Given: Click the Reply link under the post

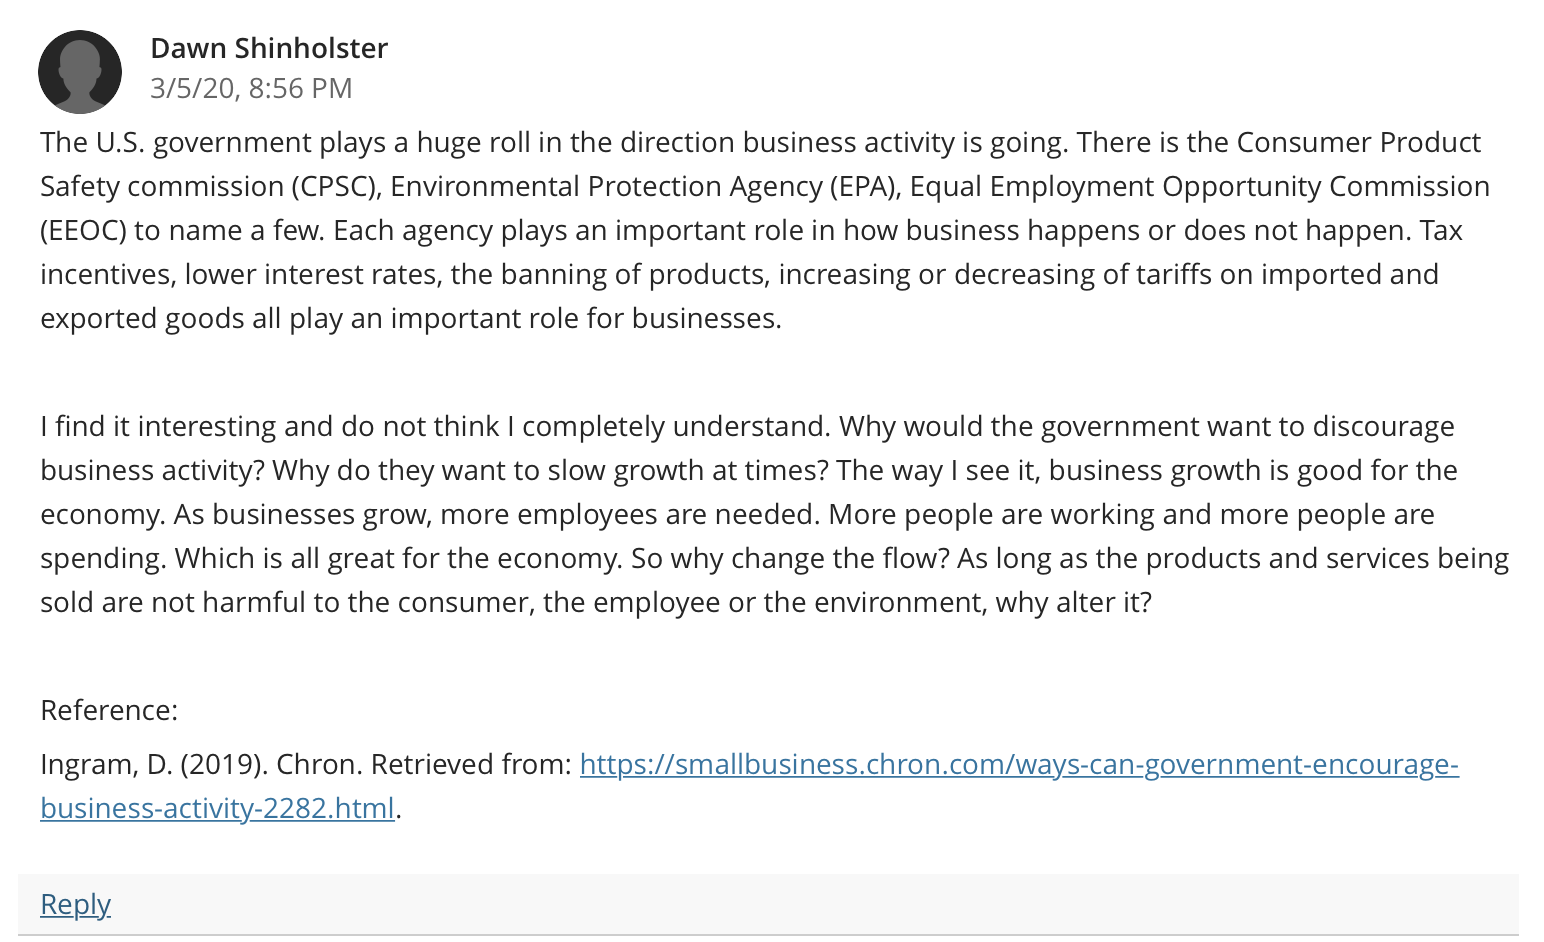Looking at the screenshot, I should (x=75, y=904).
